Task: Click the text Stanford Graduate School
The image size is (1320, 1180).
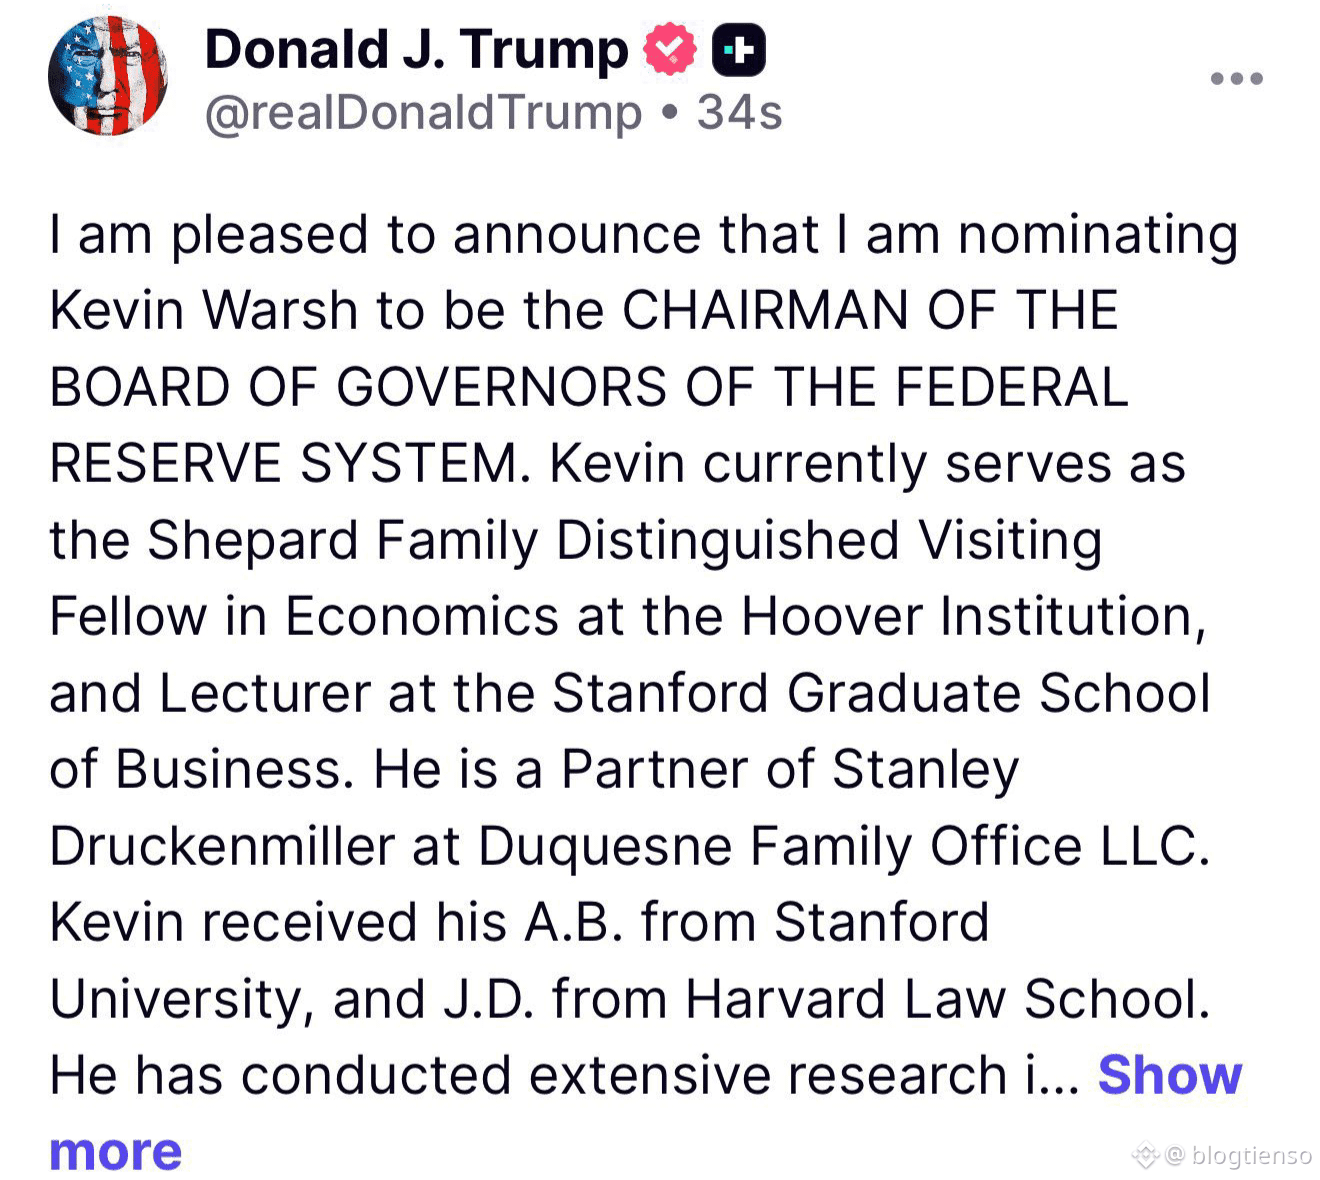Action: (880, 693)
